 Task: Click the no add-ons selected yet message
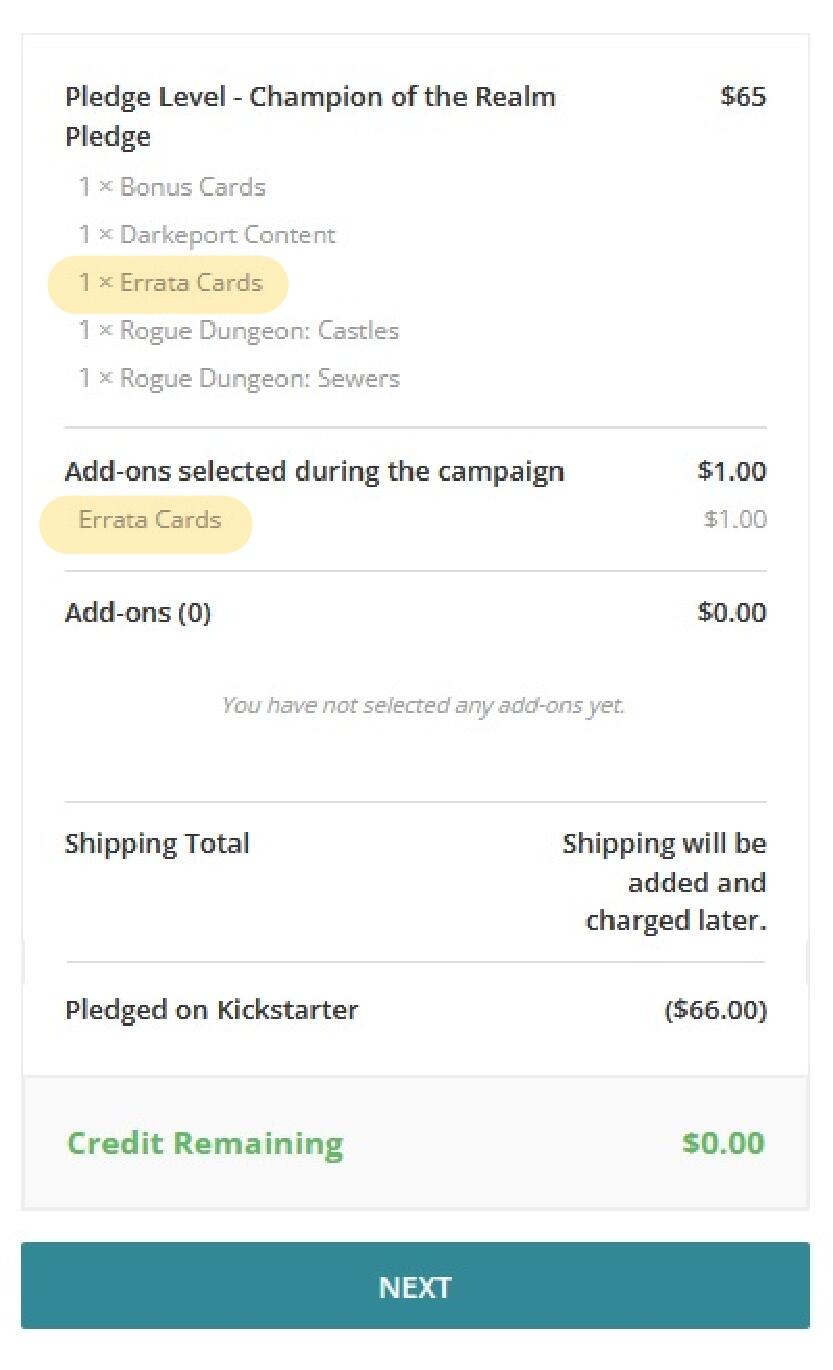tap(423, 705)
